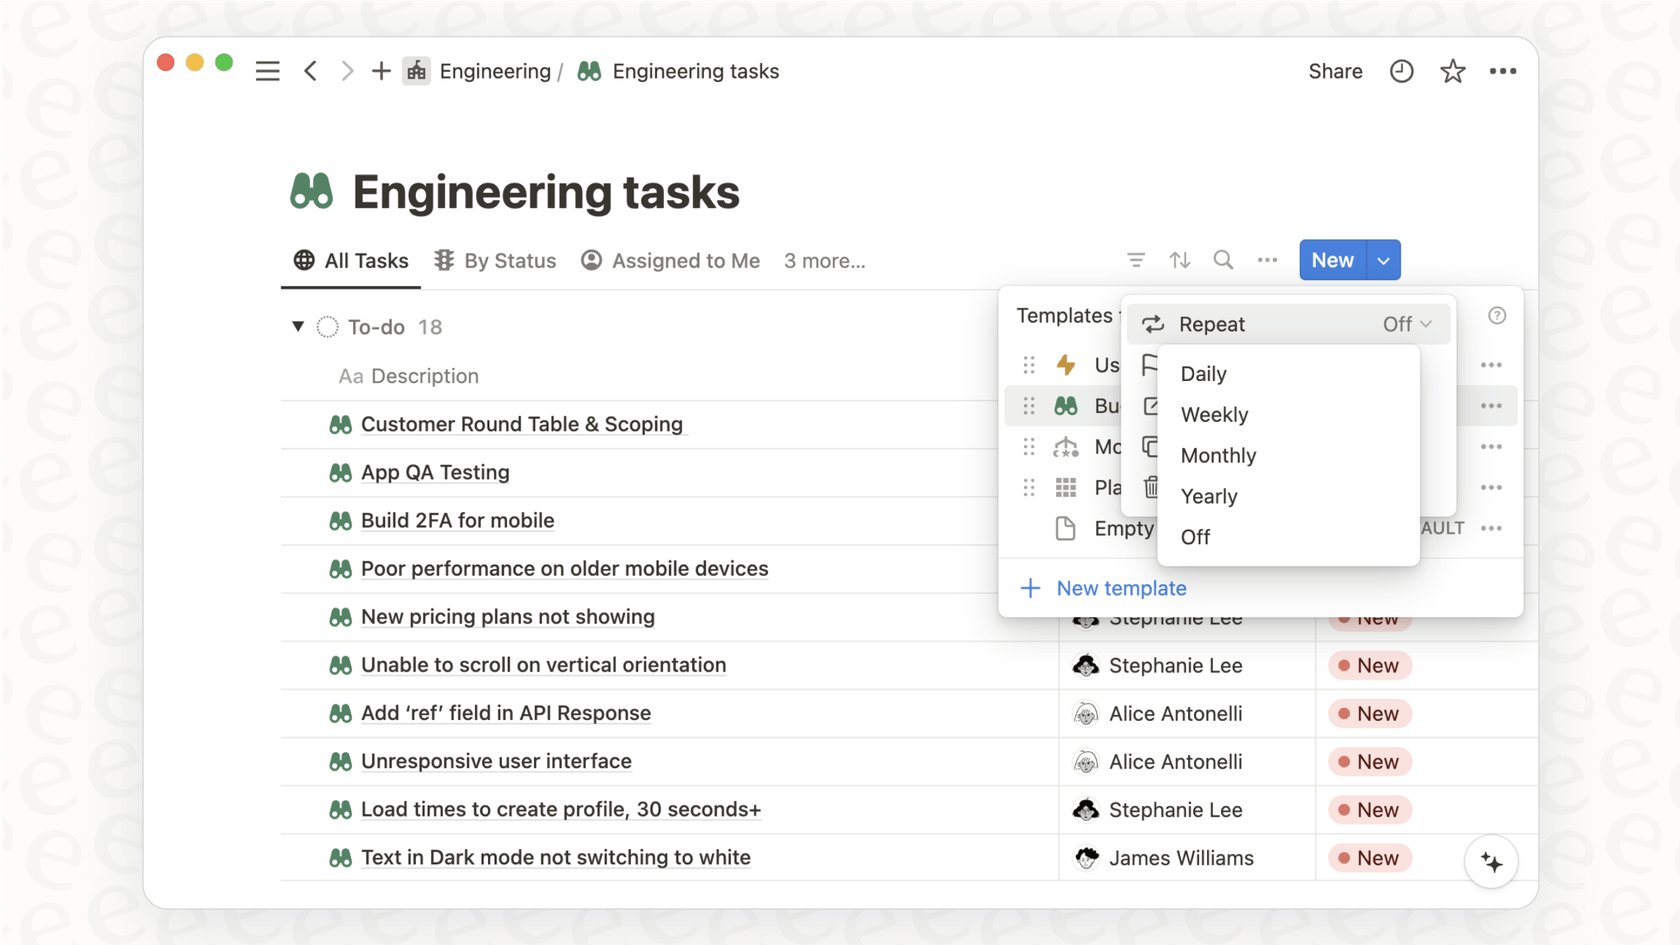Open the New button dropdown chevron
The height and width of the screenshot is (945, 1680).
[1383, 260]
